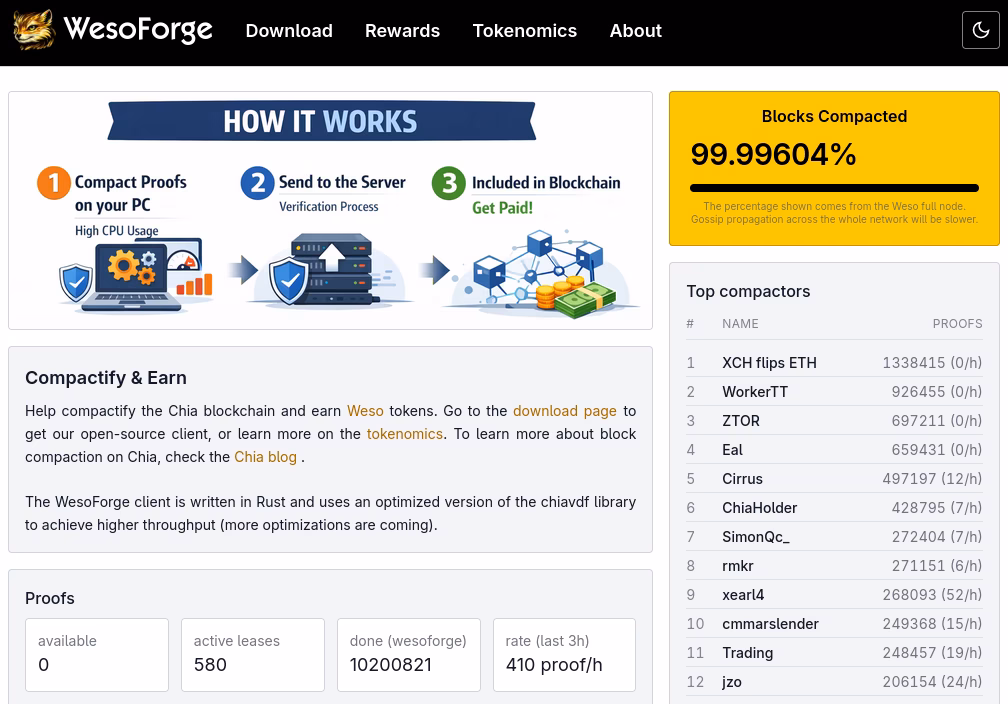Click the 99.99604% blocks compacted figure
This screenshot has width=1008, height=704.
(x=773, y=154)
